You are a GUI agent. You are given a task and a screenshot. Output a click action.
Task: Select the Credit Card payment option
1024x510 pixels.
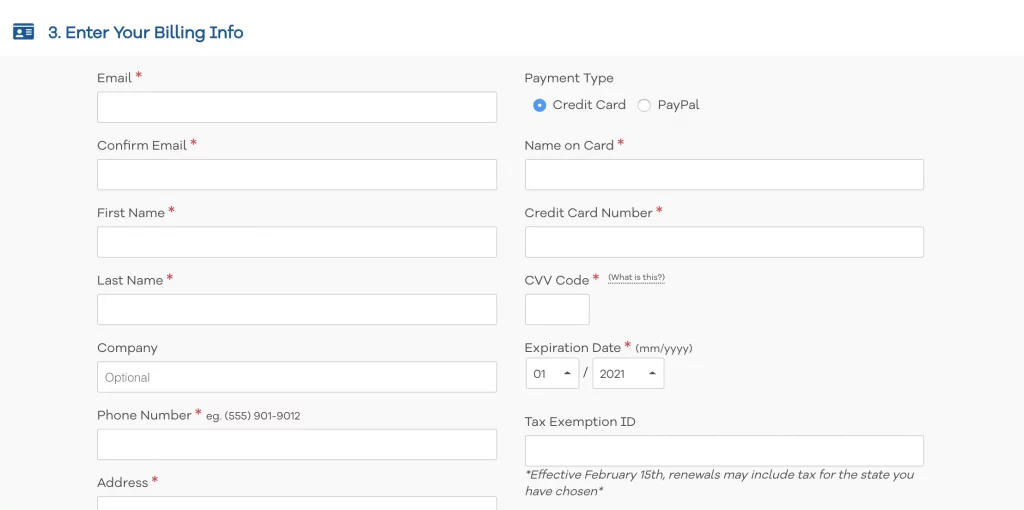[539, 105]
